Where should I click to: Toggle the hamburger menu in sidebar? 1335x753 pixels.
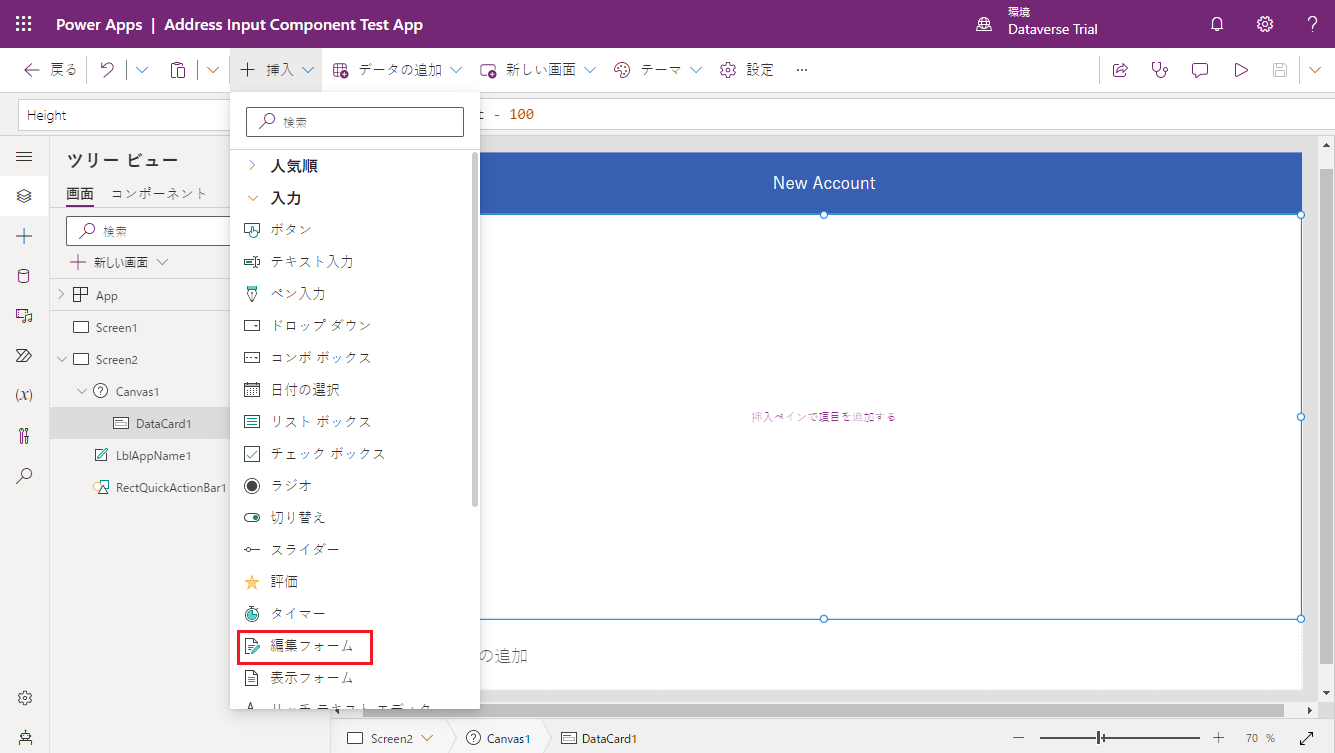(24, 157)
